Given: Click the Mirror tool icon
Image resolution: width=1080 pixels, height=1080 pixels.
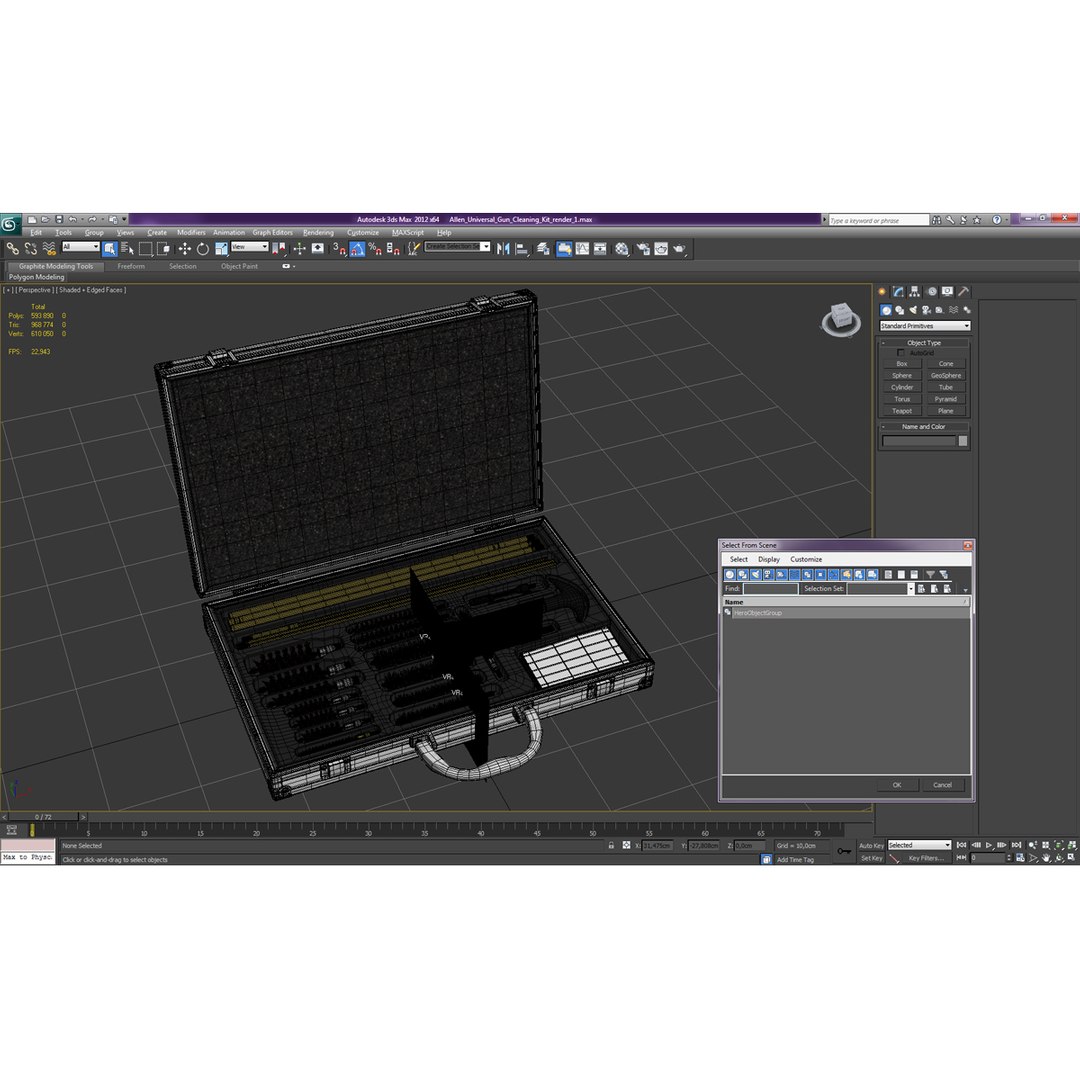Looking at the screenshot, I should (x=503, y=249).
